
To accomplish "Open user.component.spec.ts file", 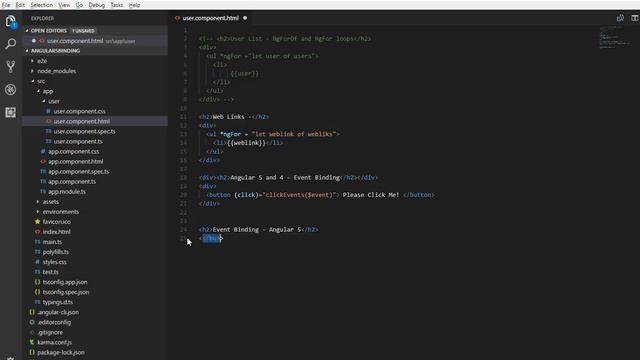I will pyautogui.click(x=84, y=131).
